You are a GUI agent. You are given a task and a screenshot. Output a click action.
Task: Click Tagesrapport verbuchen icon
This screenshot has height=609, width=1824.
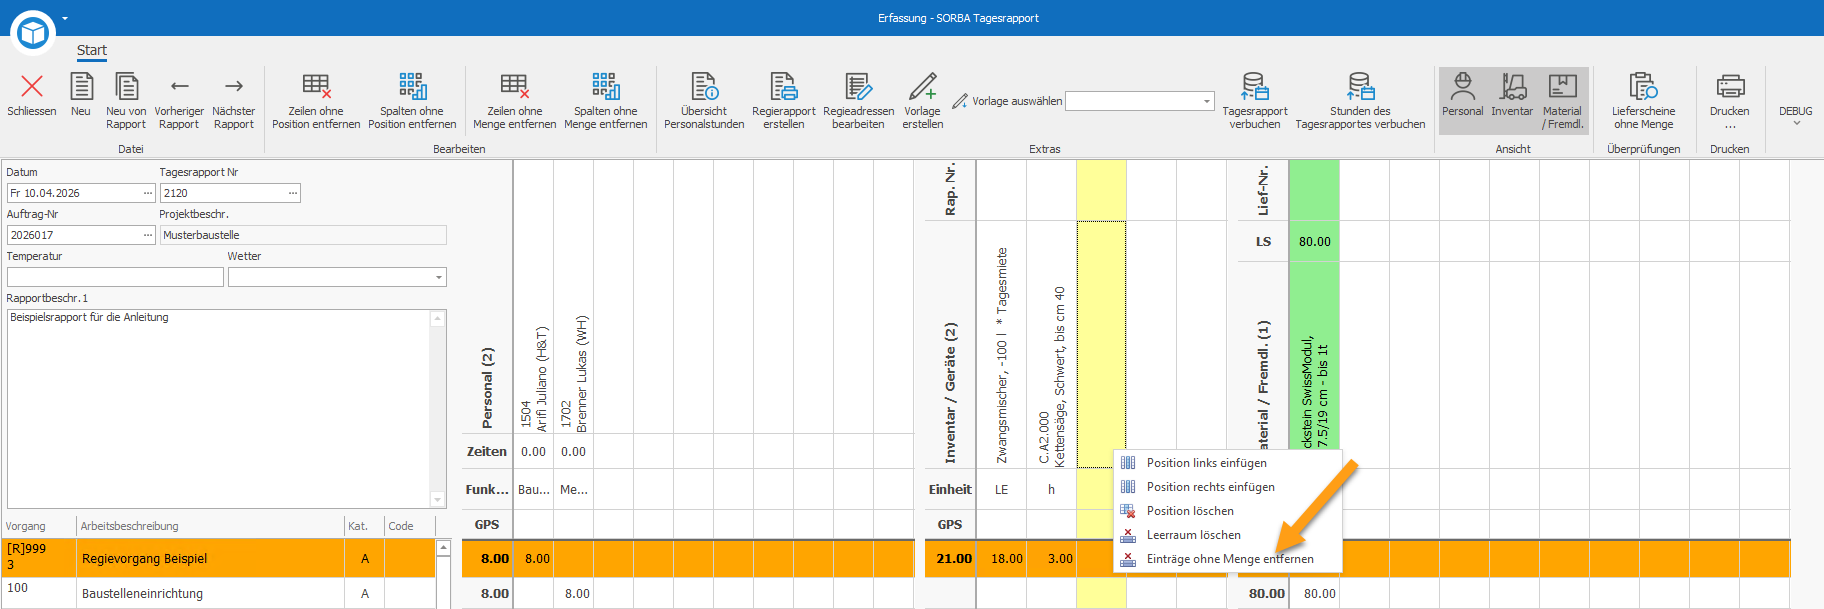pyautogui.click(x=1255, y=86)
